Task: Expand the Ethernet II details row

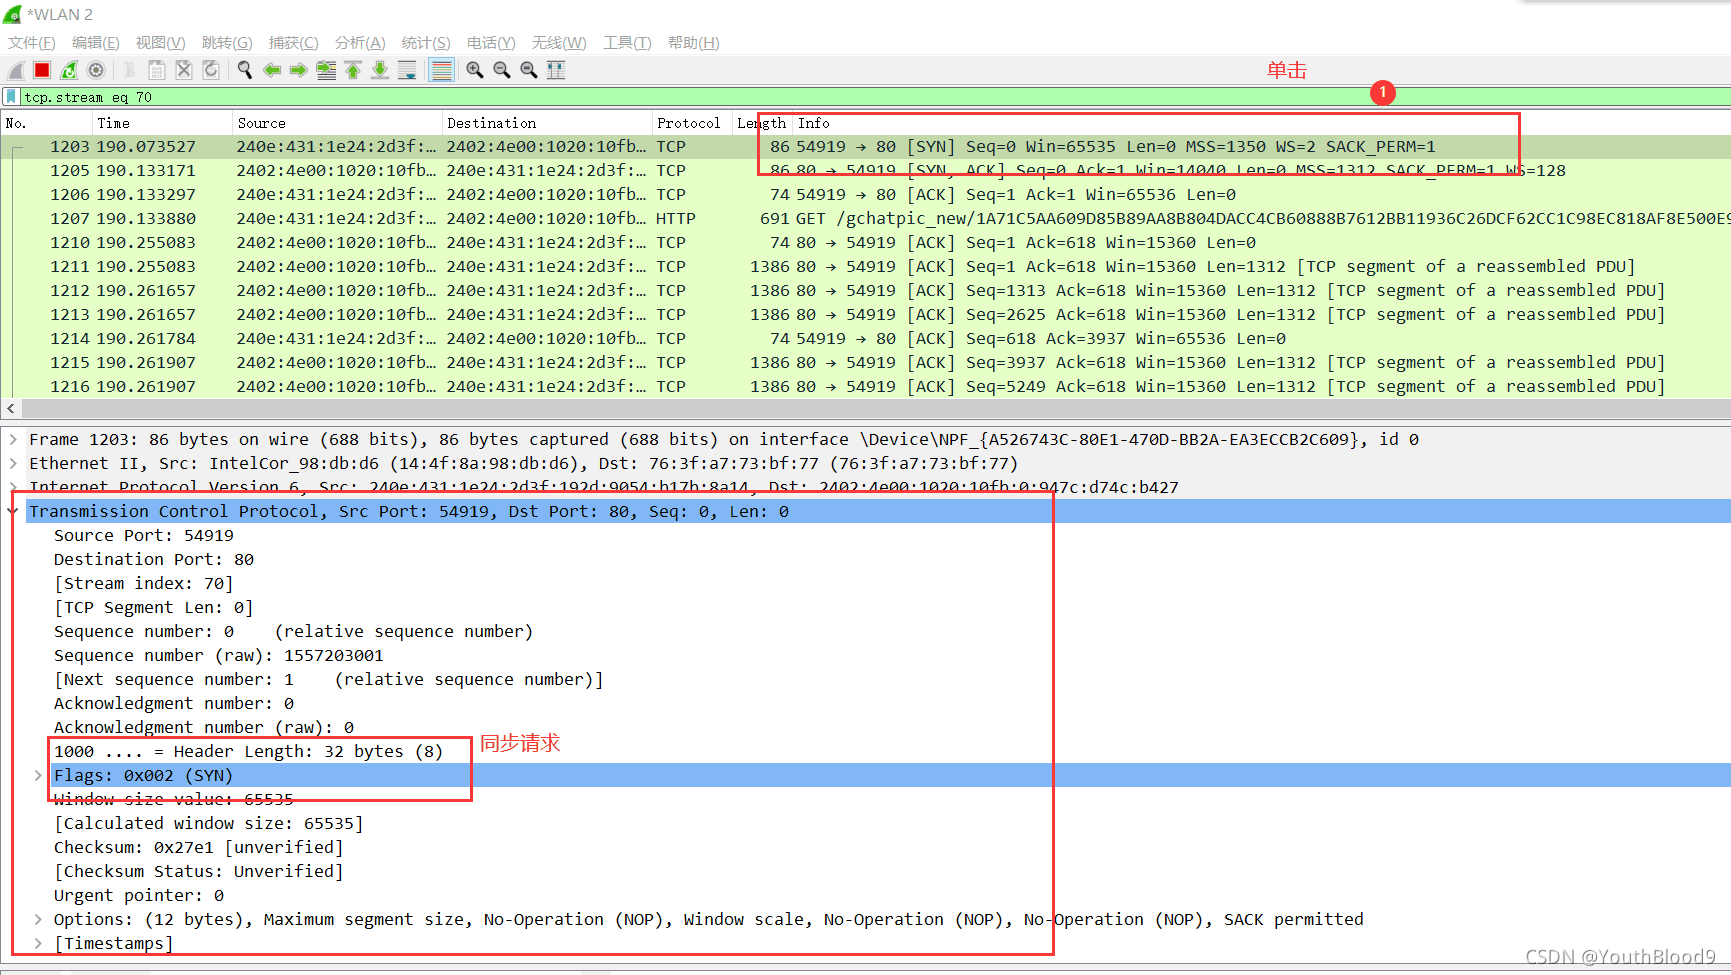Action: 13,463
